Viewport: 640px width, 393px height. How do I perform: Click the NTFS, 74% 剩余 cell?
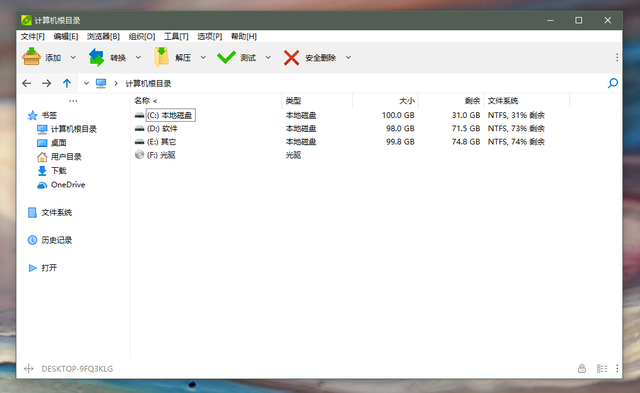click(x=516, y=142)
